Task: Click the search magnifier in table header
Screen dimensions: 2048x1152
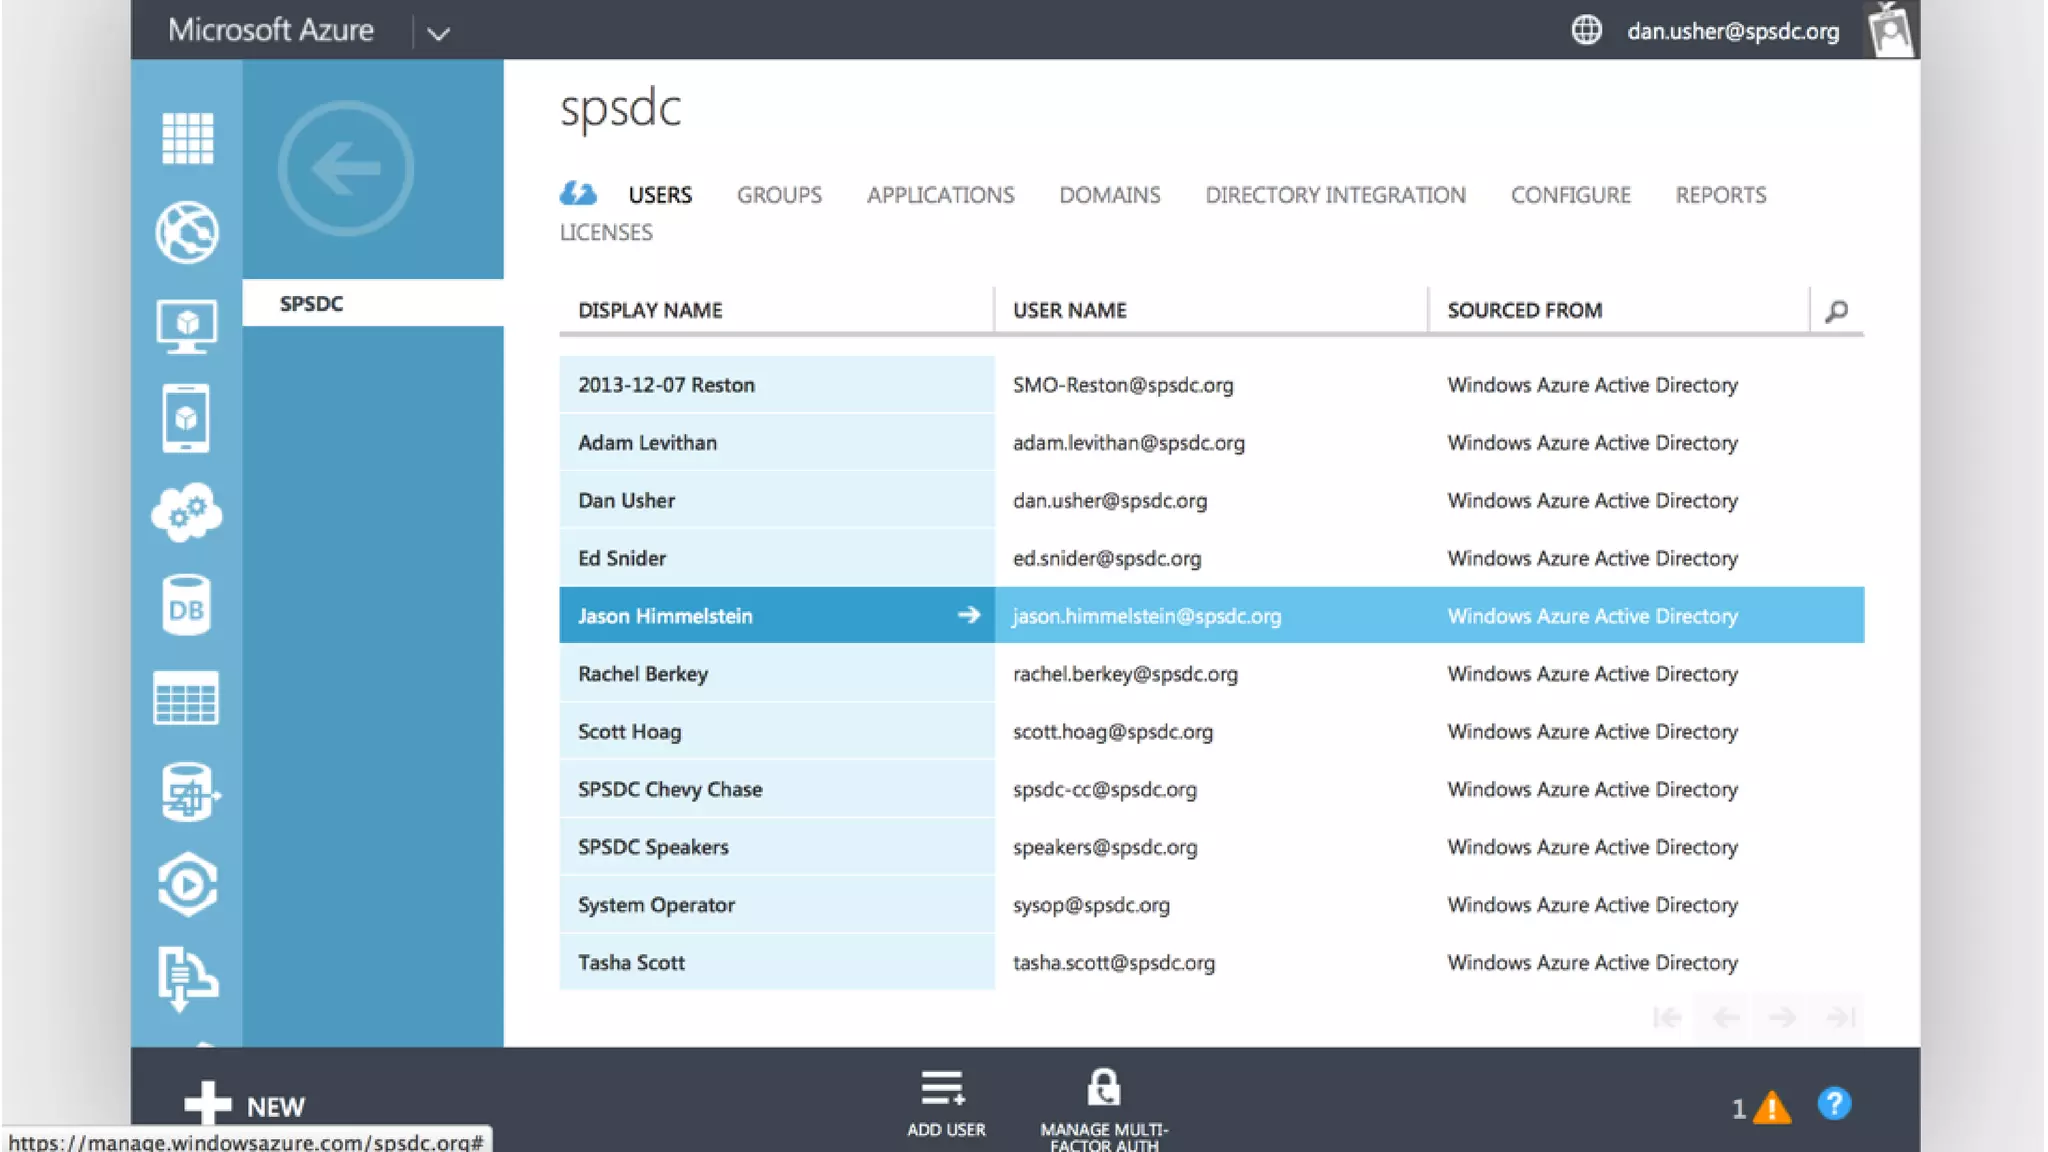Action: 1836,311
